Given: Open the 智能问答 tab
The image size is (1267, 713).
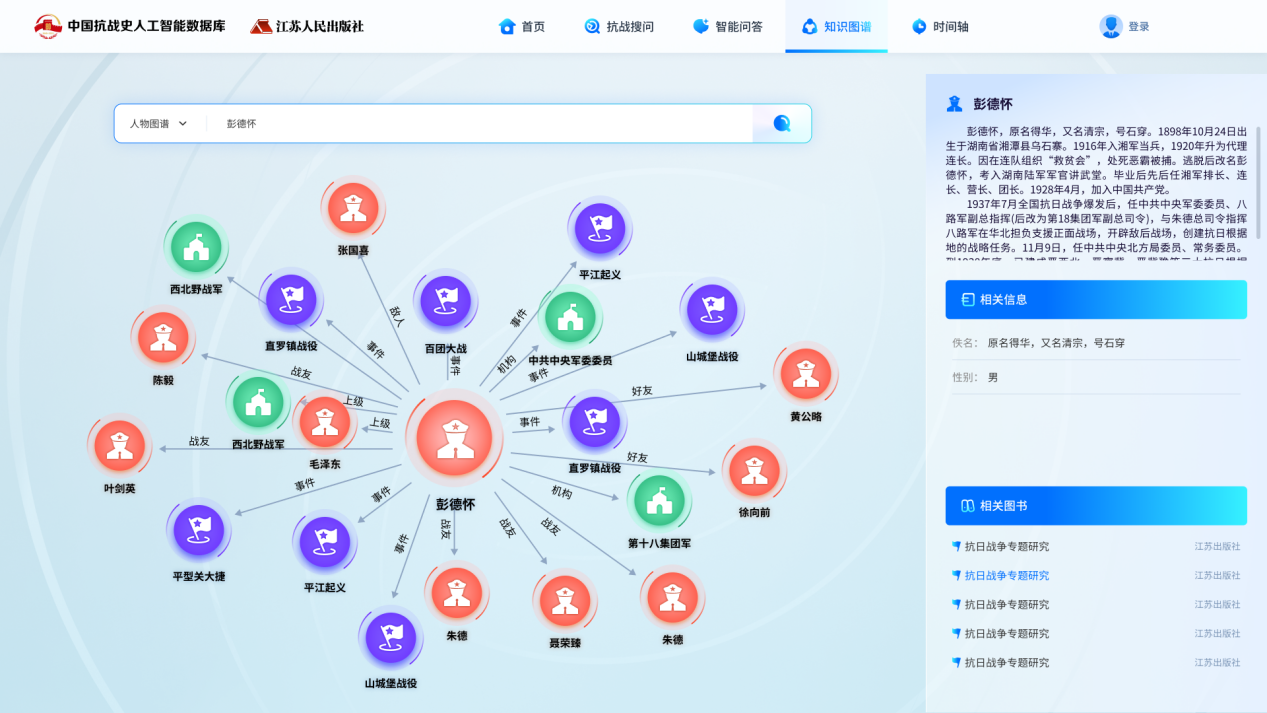Looking at the screenshot, I should coord(727,27).
